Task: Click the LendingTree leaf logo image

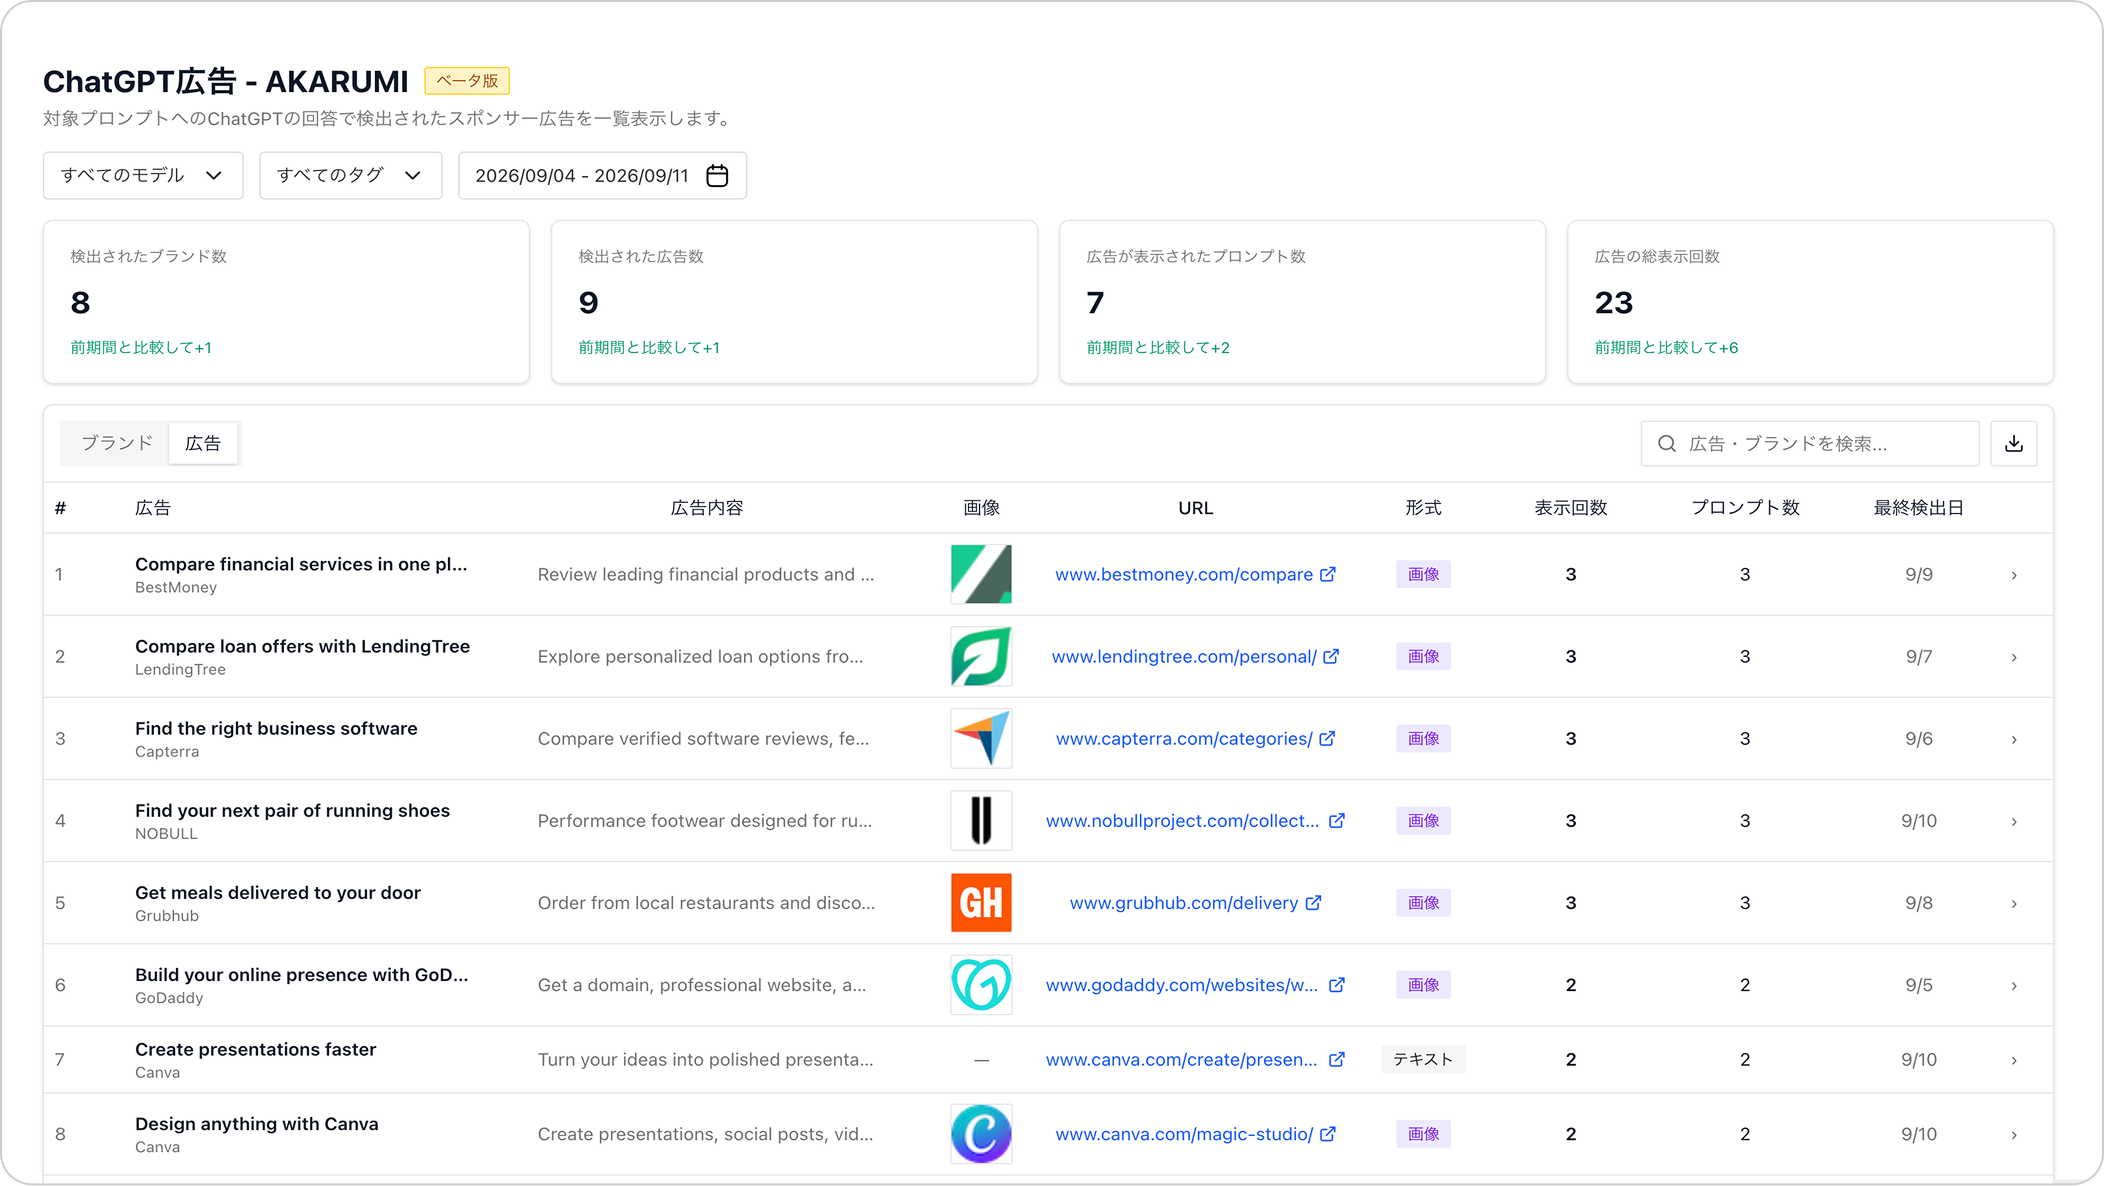Action: pyautogui.click(x=981, y=656)
